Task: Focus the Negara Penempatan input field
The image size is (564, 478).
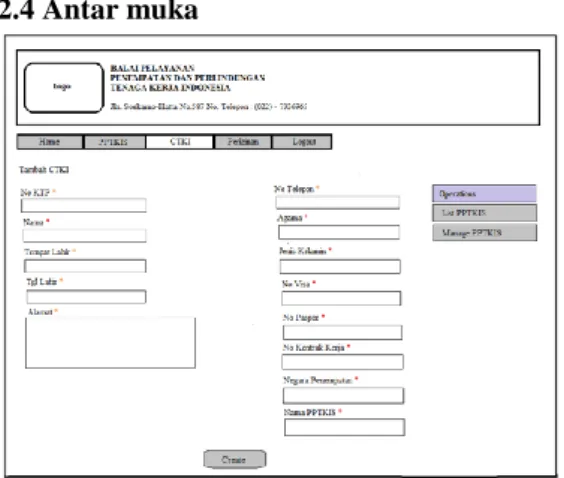Action: tap(344, 395)
